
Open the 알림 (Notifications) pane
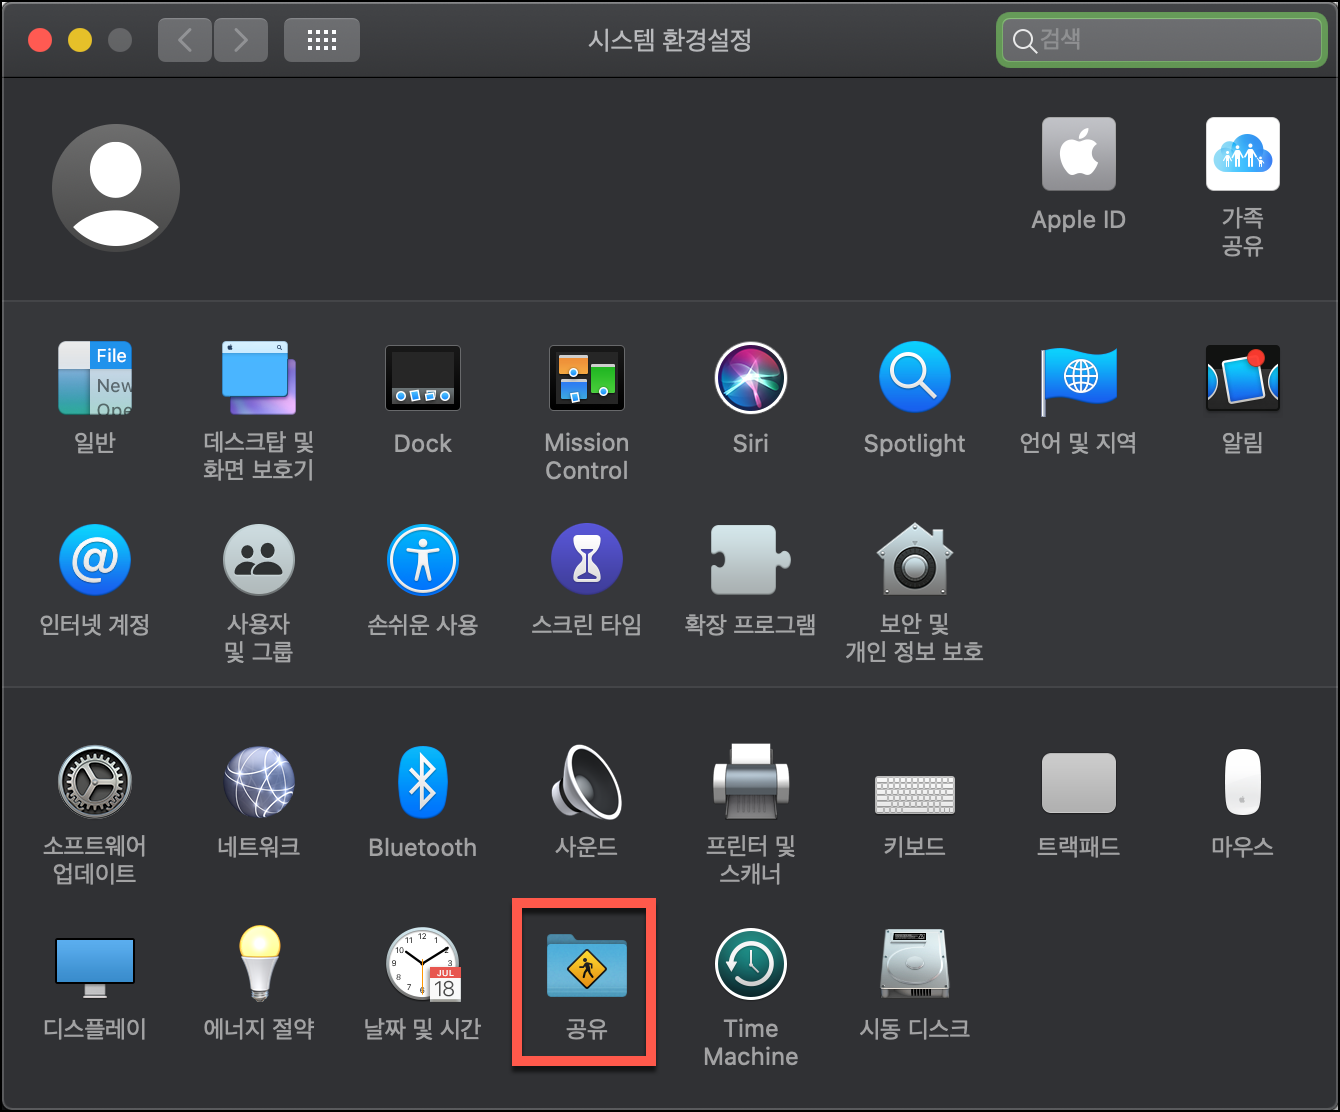click(x=1242, y=378)
